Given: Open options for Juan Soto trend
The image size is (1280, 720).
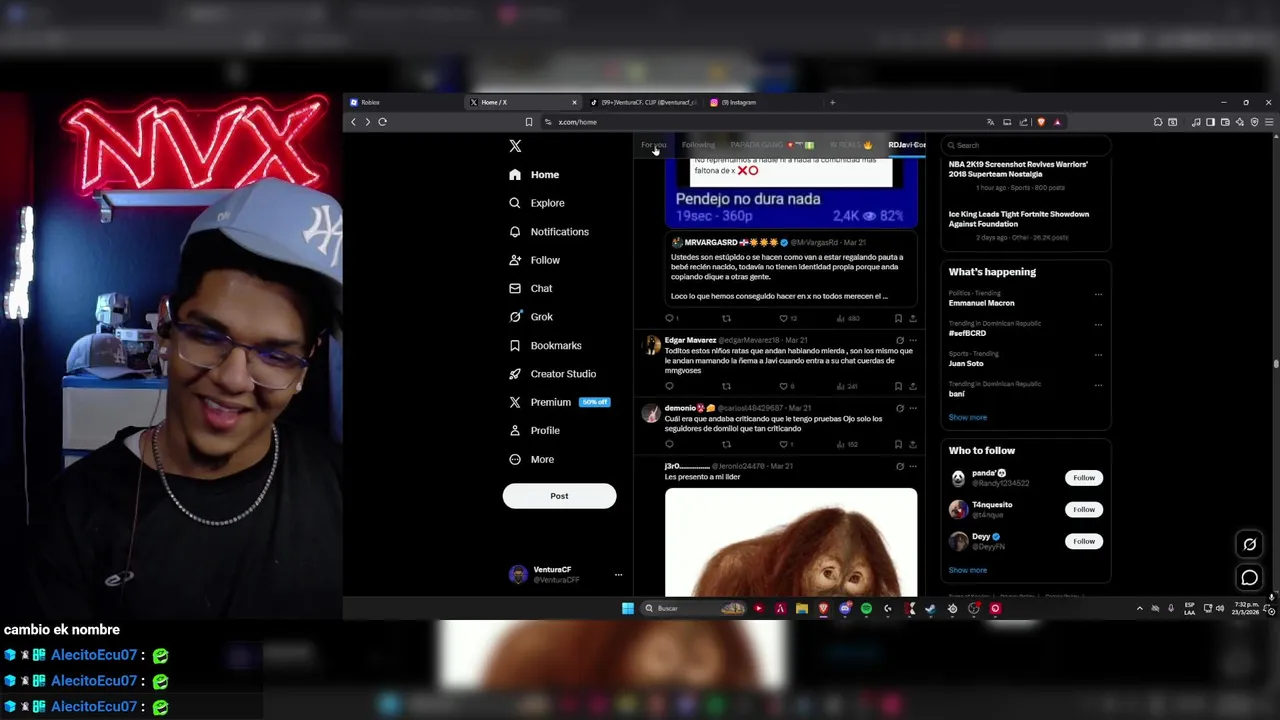Looking at the screenshot, I should 1098,355.
